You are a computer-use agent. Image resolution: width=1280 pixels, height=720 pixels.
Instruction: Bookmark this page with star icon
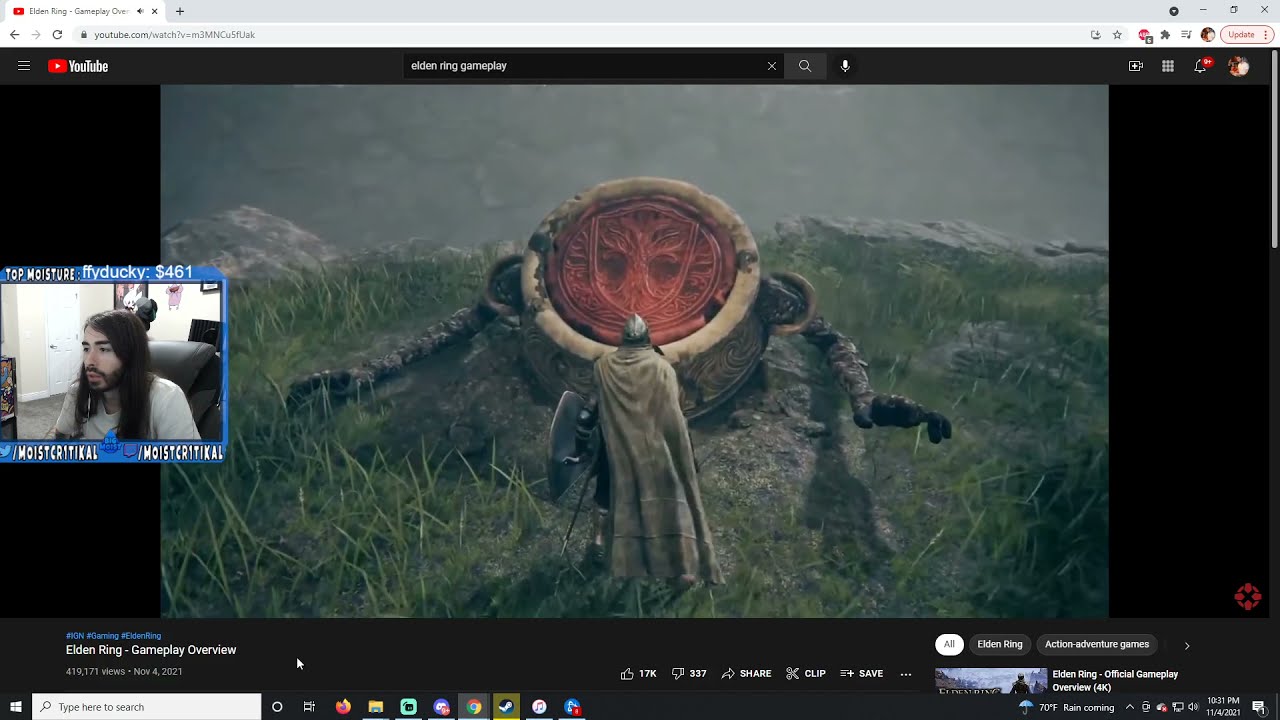pyautogui.click(x=1117, y=35)
